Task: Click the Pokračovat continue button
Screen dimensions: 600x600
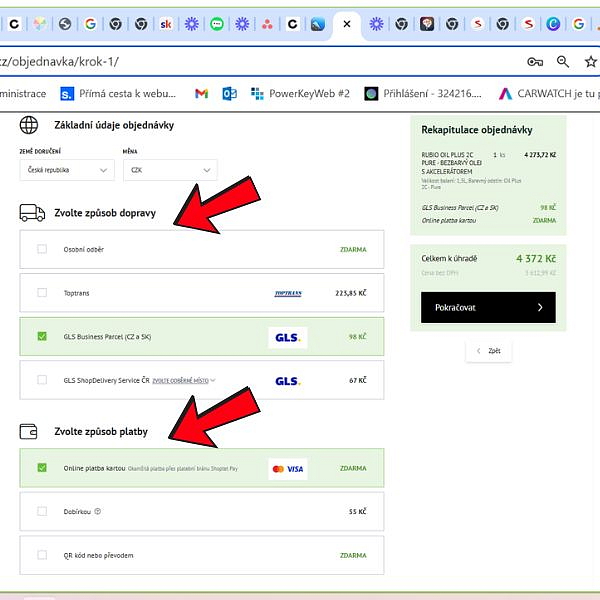Action: click(x=488, y=307)
